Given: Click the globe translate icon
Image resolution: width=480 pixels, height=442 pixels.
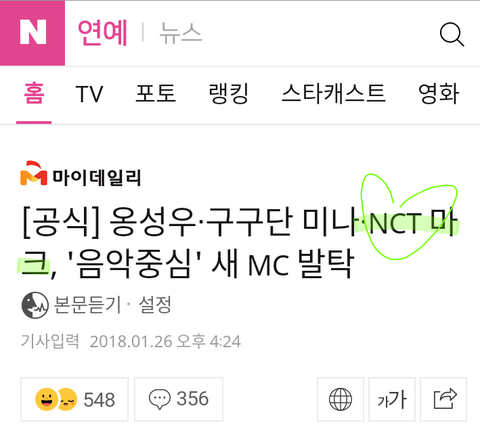Looking at the screenshot, I should click(340, 399).
